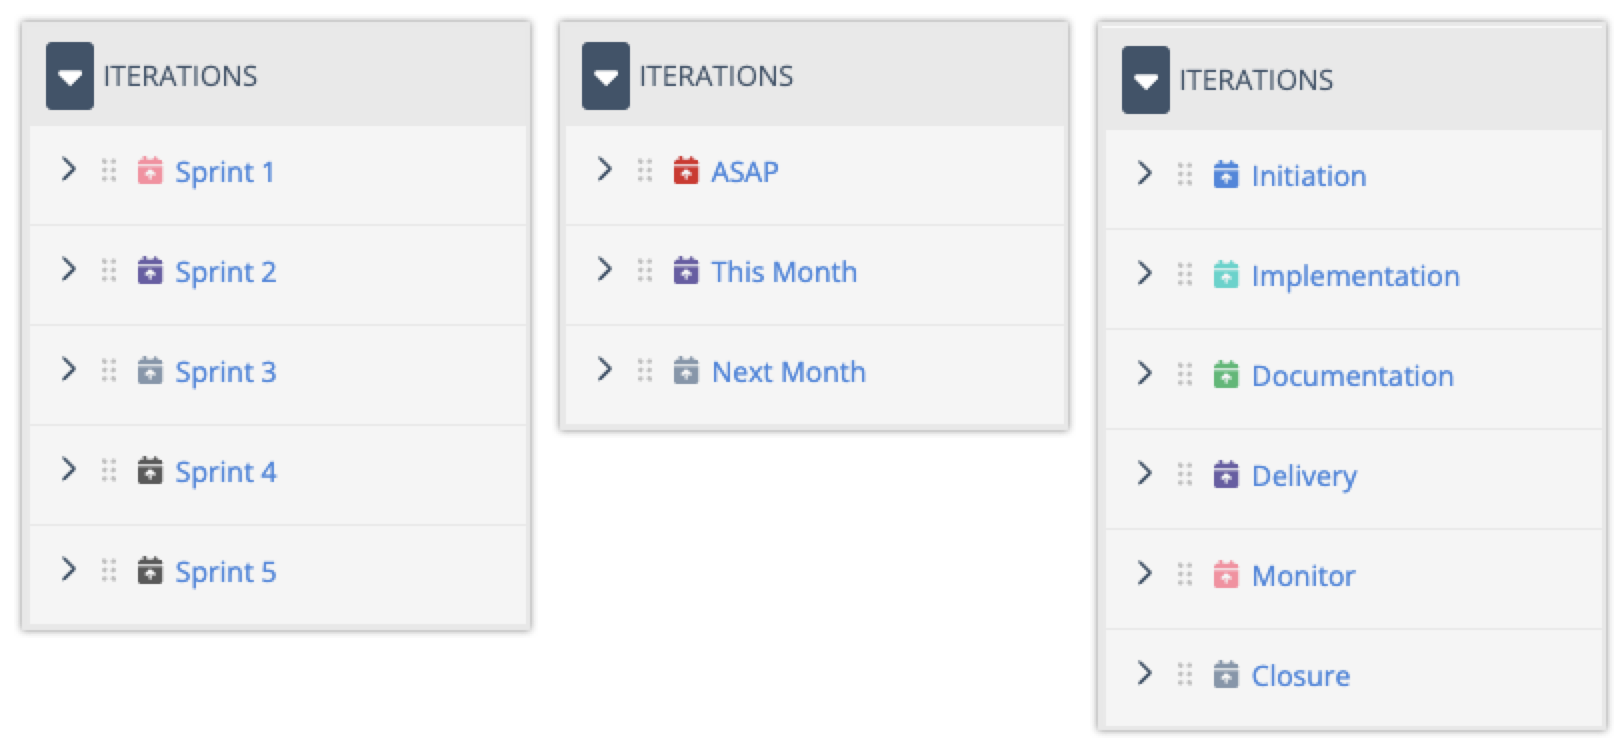Expand the Sprint 5 iteration row

(68, 569)
